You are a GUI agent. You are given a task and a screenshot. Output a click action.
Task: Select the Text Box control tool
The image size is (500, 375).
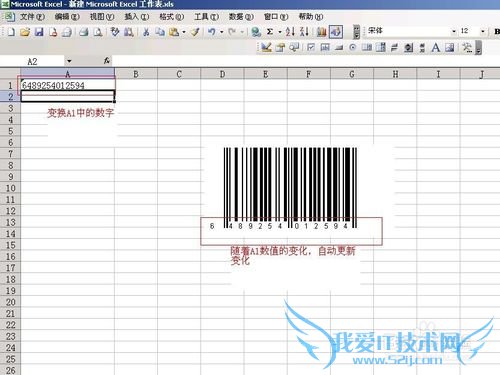pos(325,48)
